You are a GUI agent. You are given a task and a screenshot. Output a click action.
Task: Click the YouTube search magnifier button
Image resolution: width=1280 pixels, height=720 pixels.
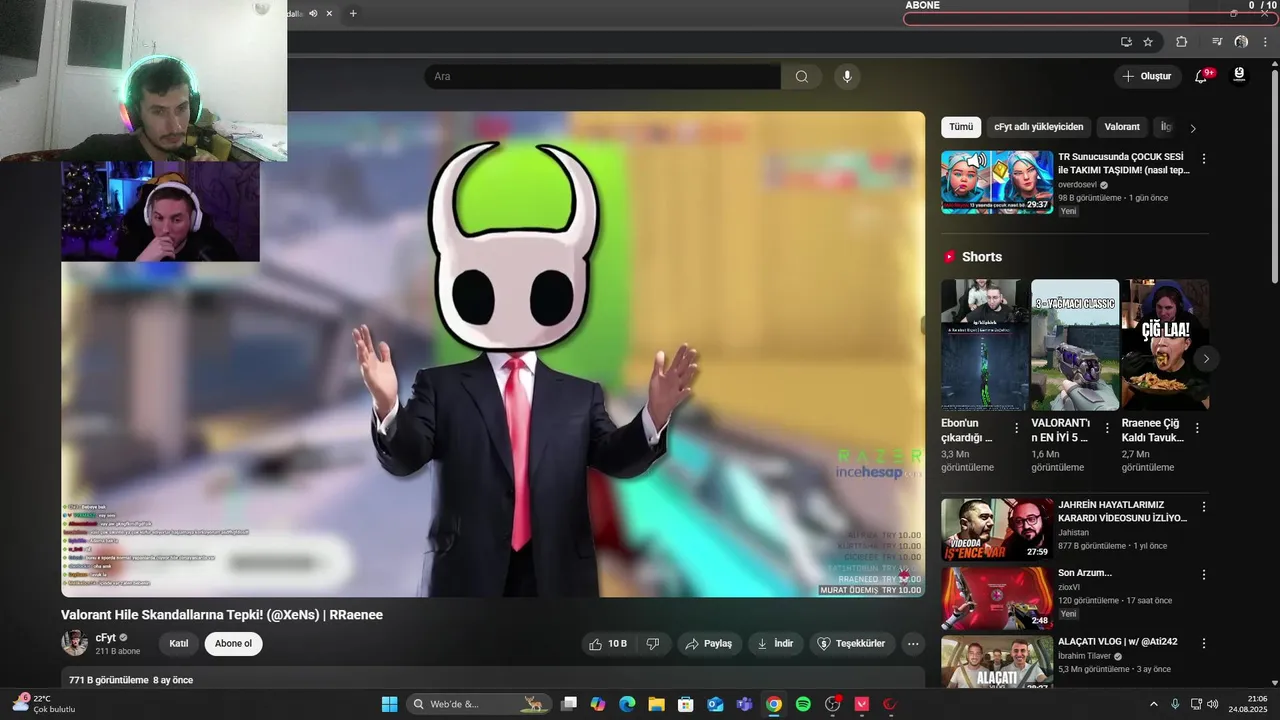coord(801,77)
